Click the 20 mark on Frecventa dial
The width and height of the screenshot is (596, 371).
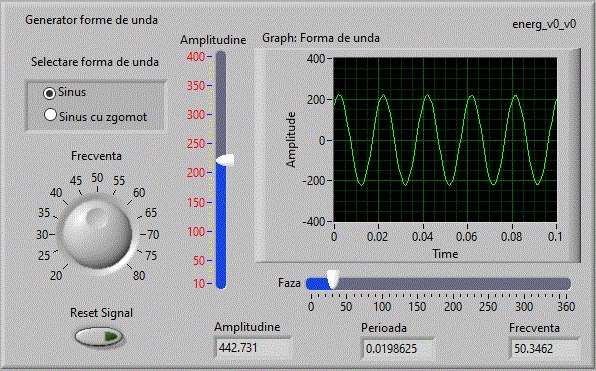click(x=56, y=275)
